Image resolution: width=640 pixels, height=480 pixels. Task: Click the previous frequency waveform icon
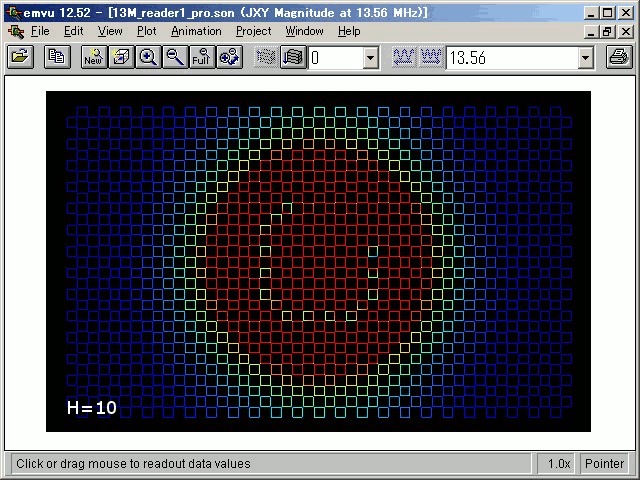pos(404,57)
